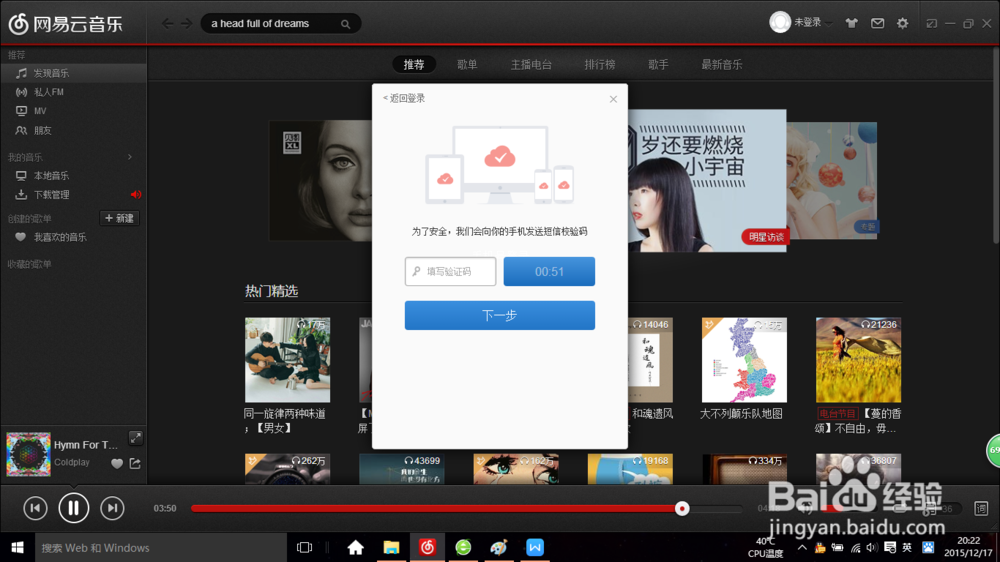This screenshot has width=1000, height=562.
Task: Select the 推荐 tab
Action: tap(414, 64)
